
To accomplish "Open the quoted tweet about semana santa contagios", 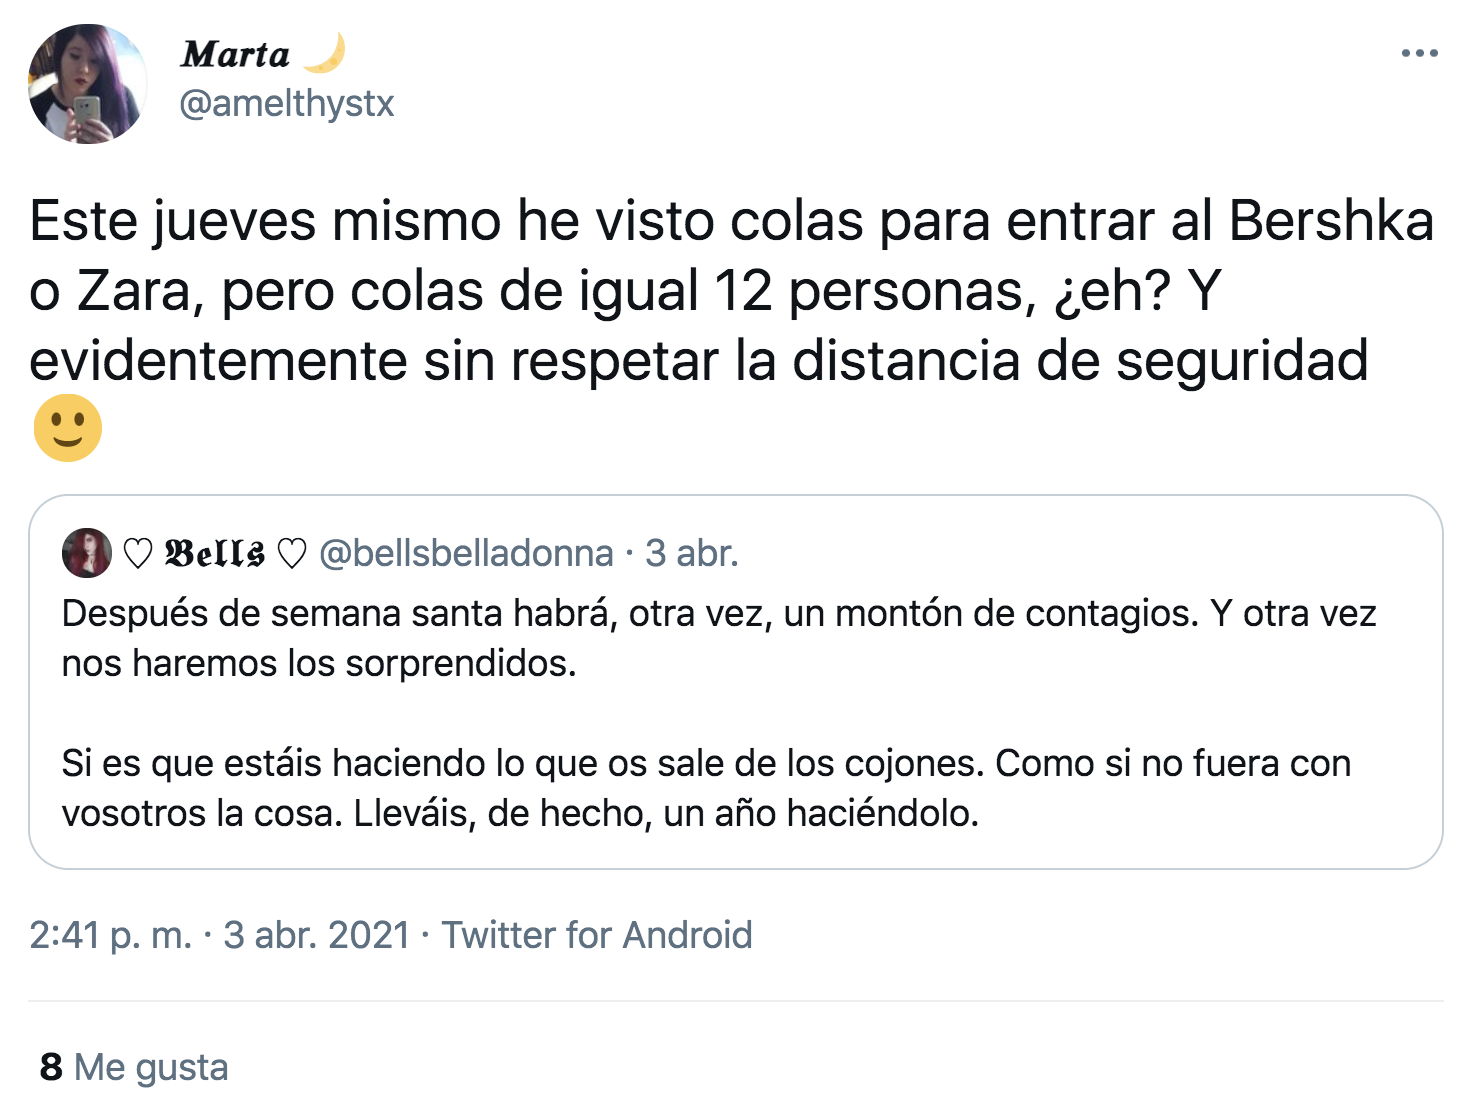I will (719, 638).
